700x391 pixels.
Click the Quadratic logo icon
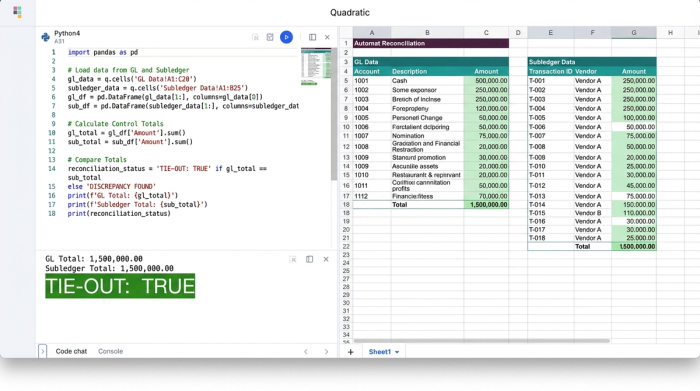[x=17, y=12]
